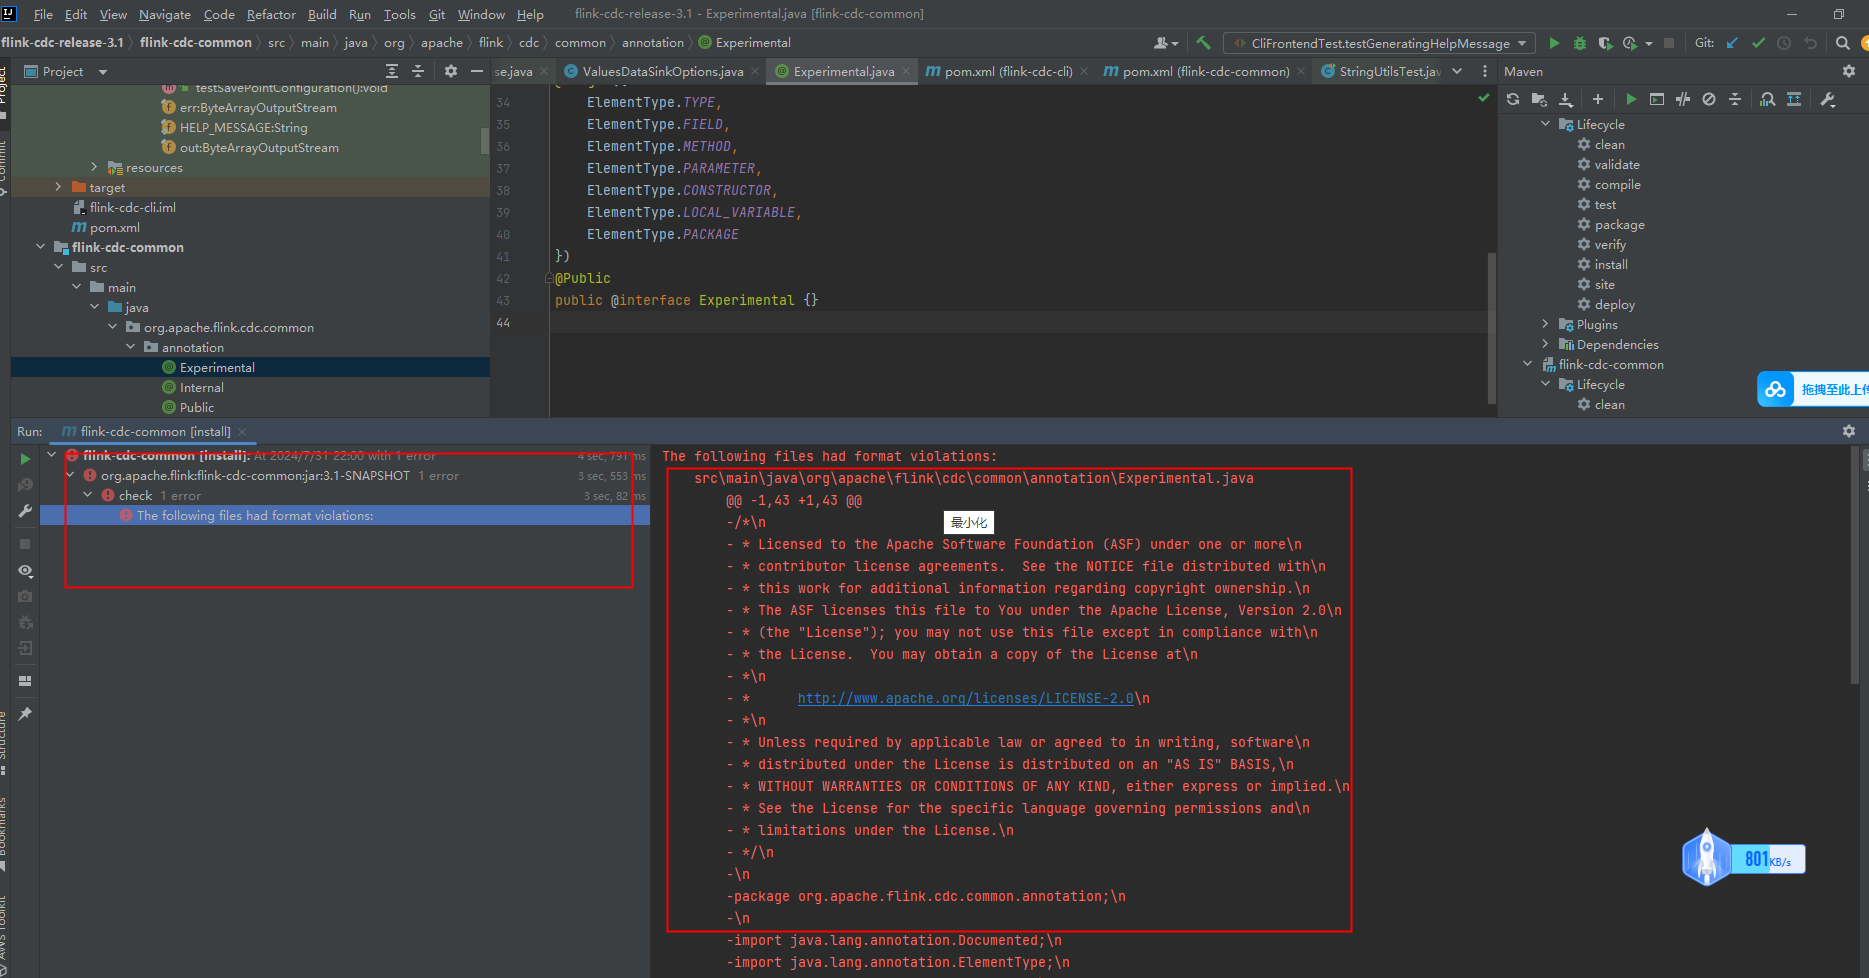
Task: Collapse the check error node
Action: (x=88, y=495)
